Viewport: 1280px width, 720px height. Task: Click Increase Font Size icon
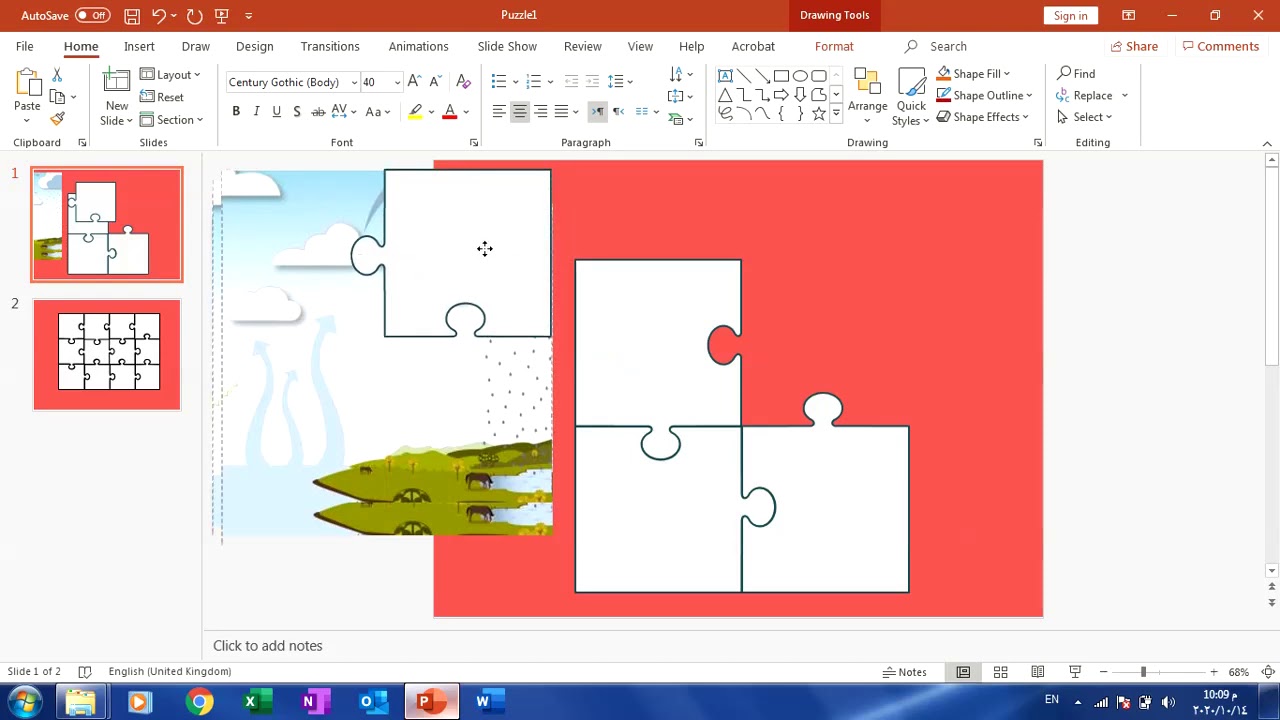415,82
